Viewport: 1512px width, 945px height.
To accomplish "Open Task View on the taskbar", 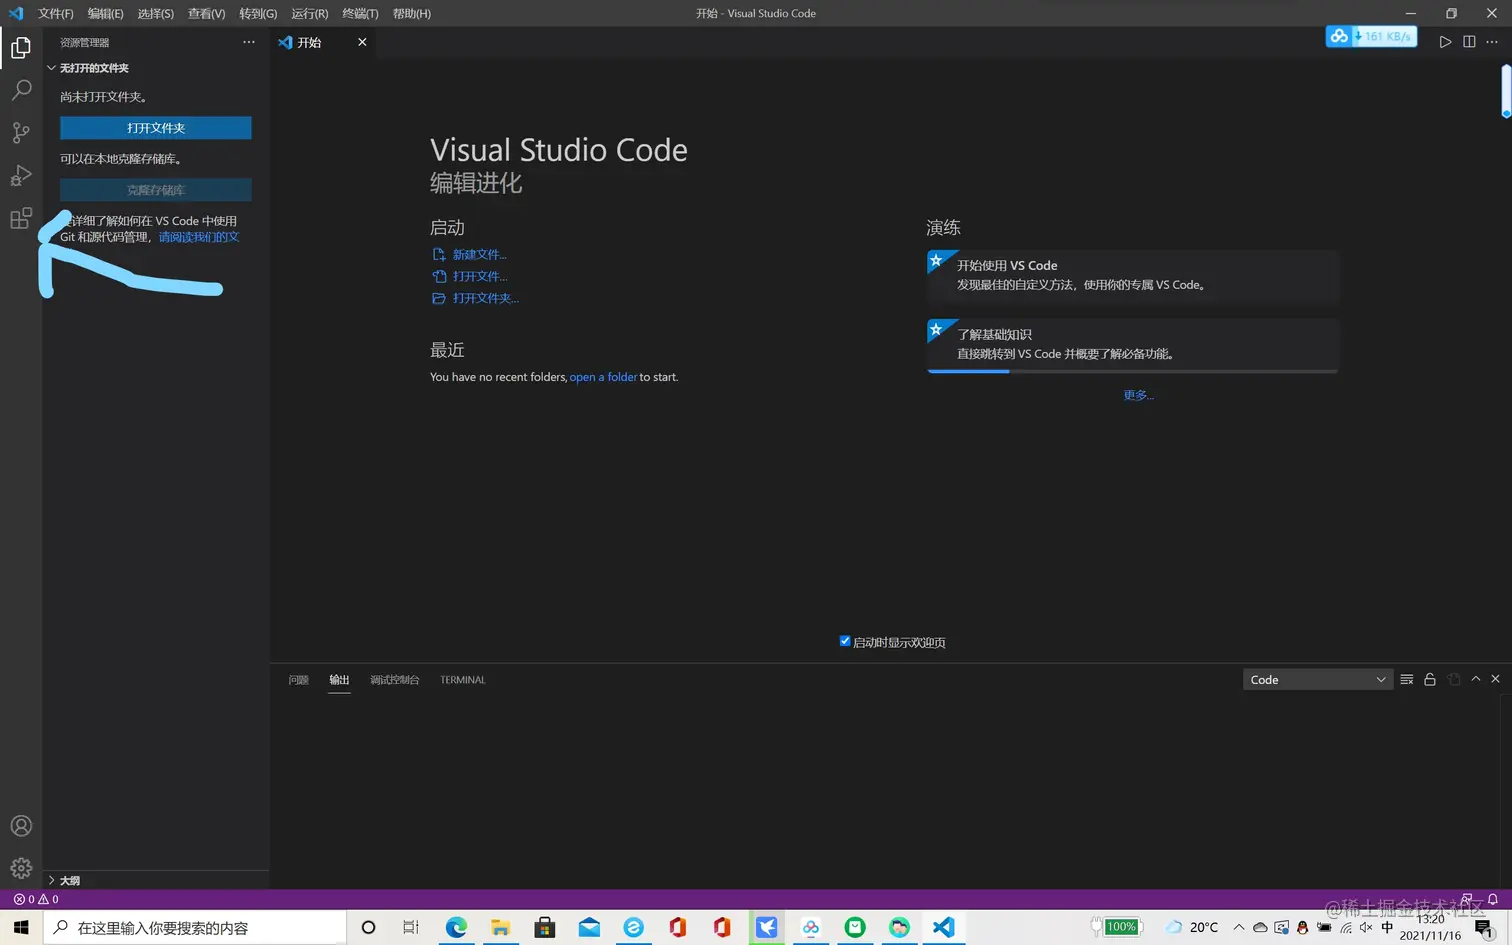I will [411, 927].
